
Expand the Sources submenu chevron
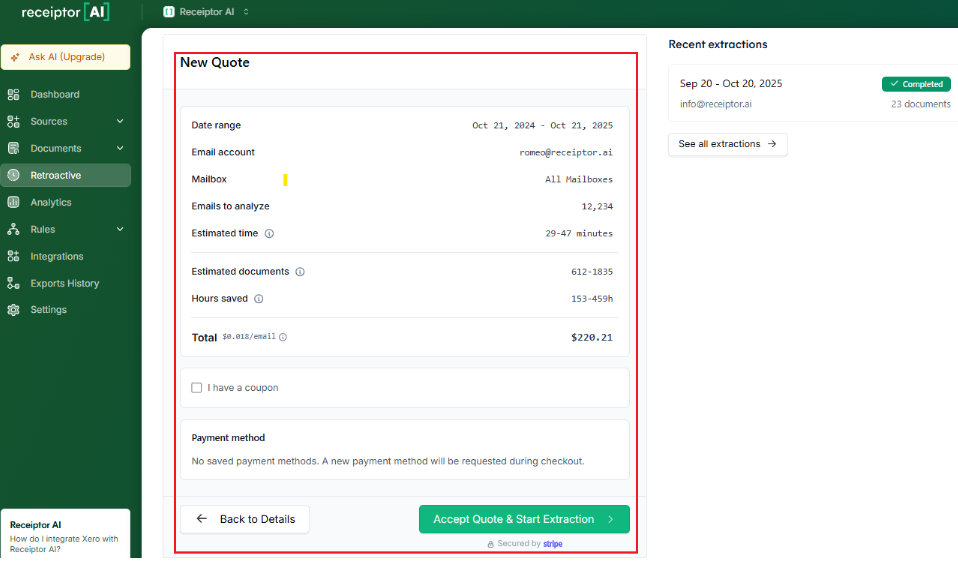pos(120,121)
